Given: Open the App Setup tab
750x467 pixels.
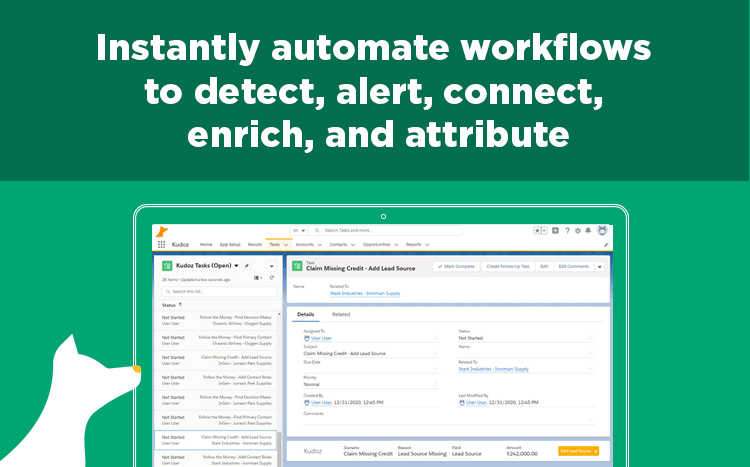Looking at the screenshot, I should (x=230, y=245).
